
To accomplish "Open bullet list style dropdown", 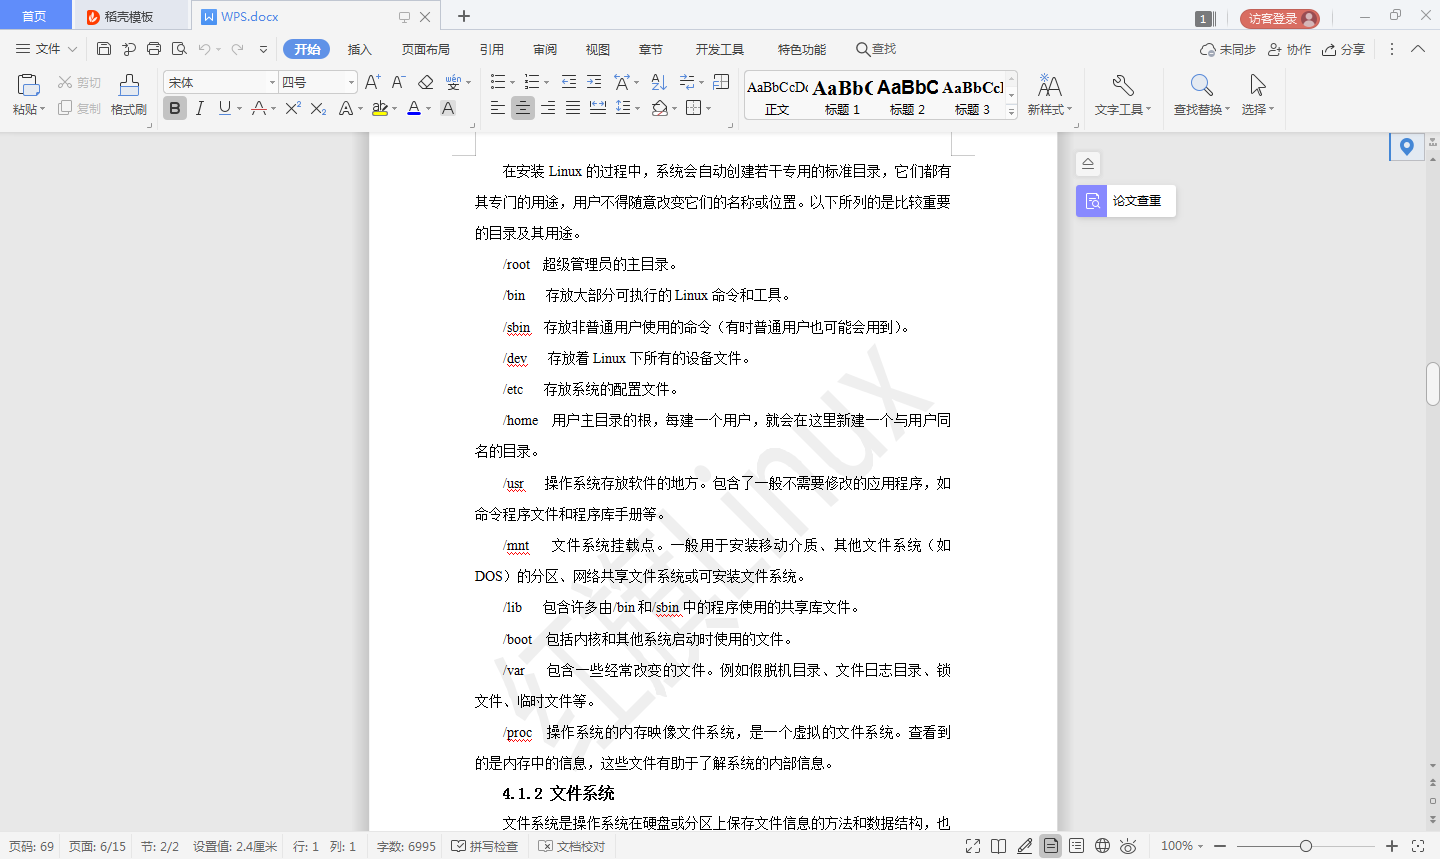I will (x=512, y=82).
